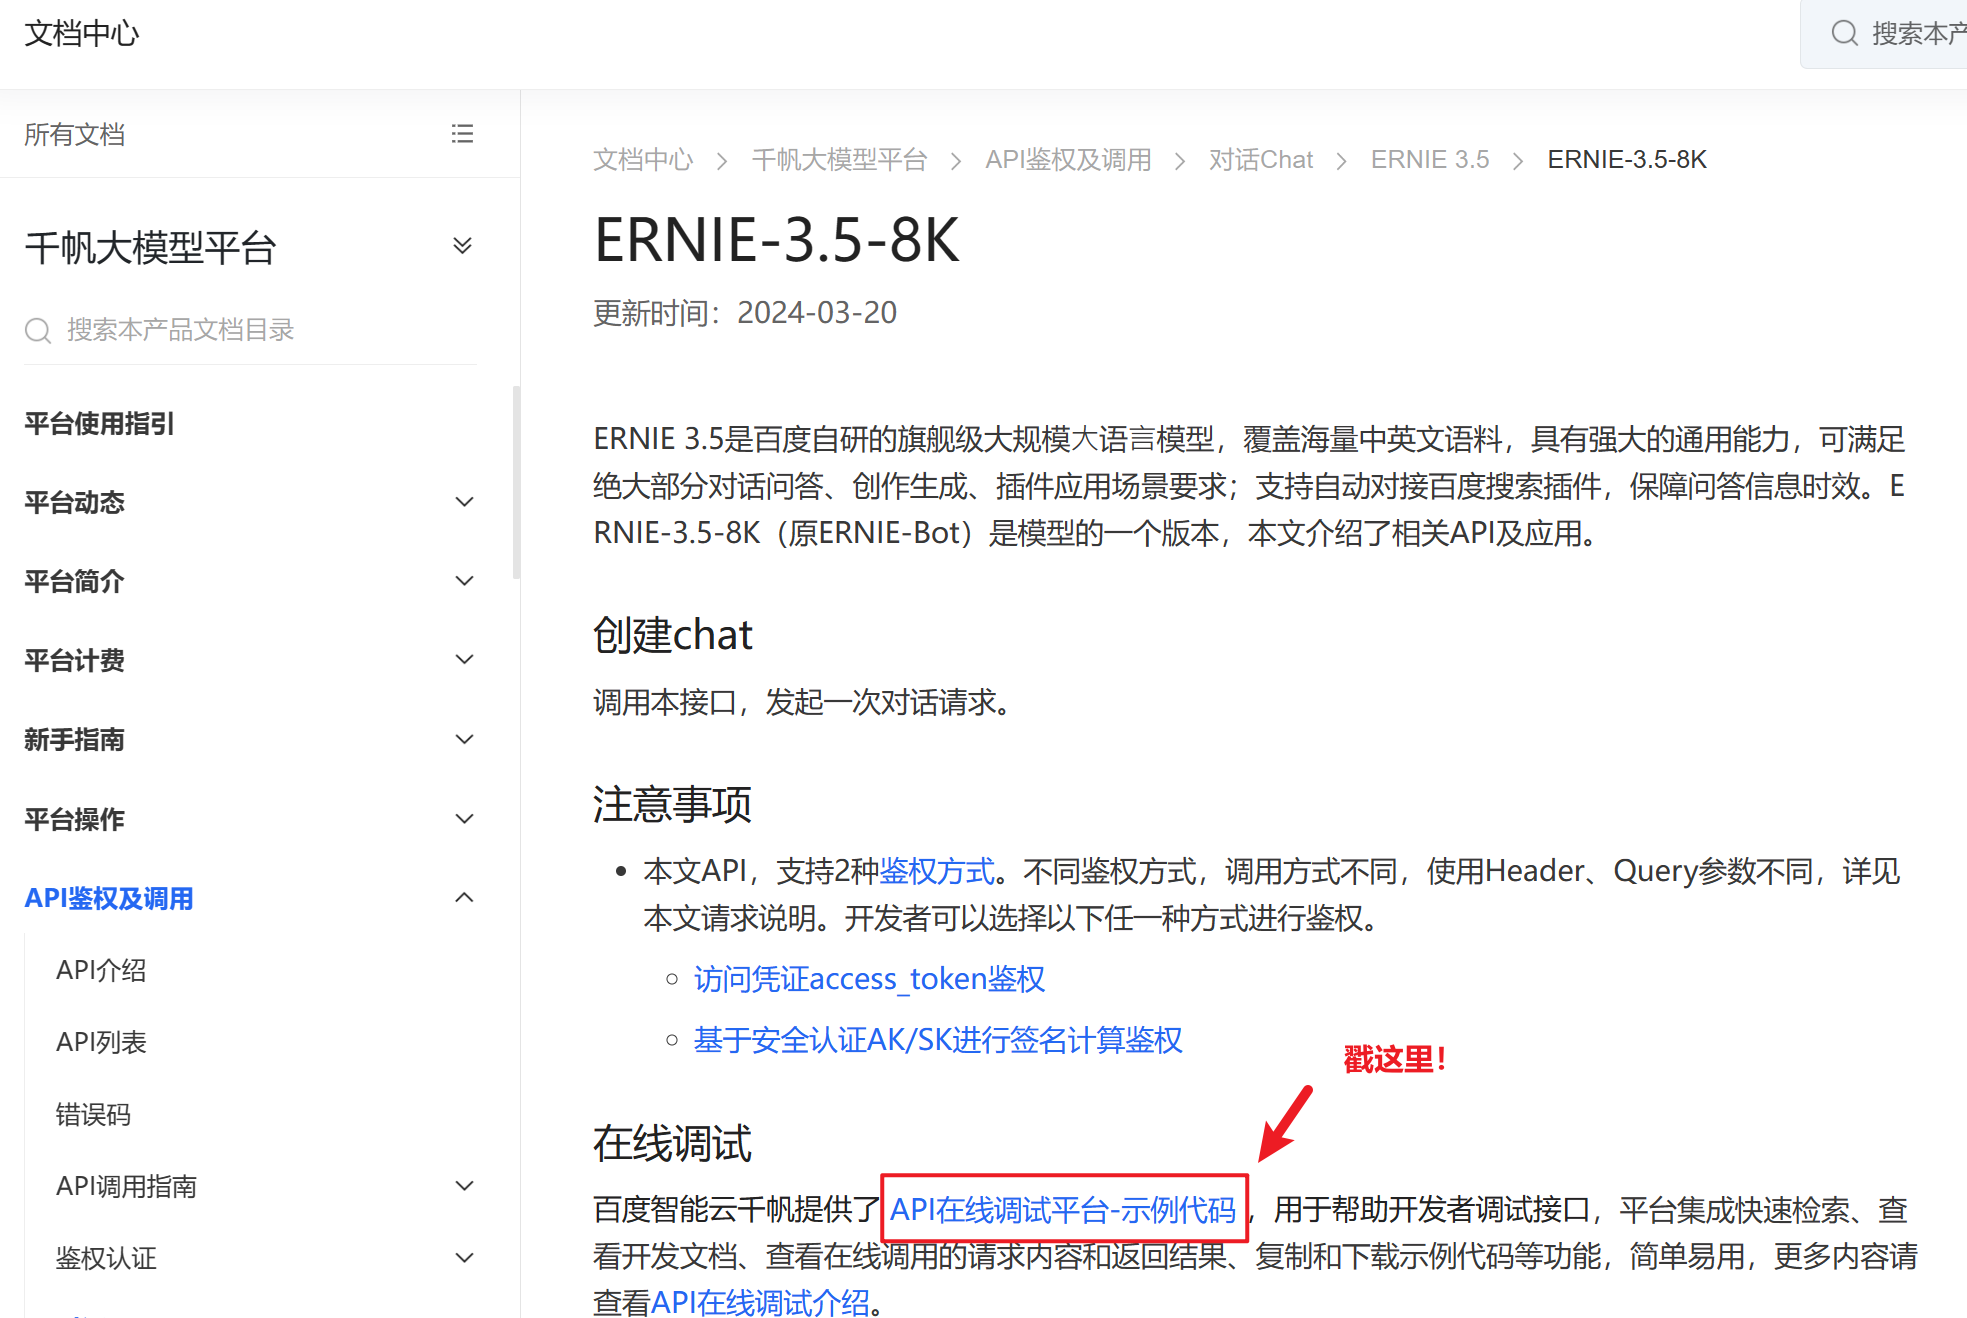
Task: Click the magnifier icon in 搜索本产品文档目录
Action: 38,330
